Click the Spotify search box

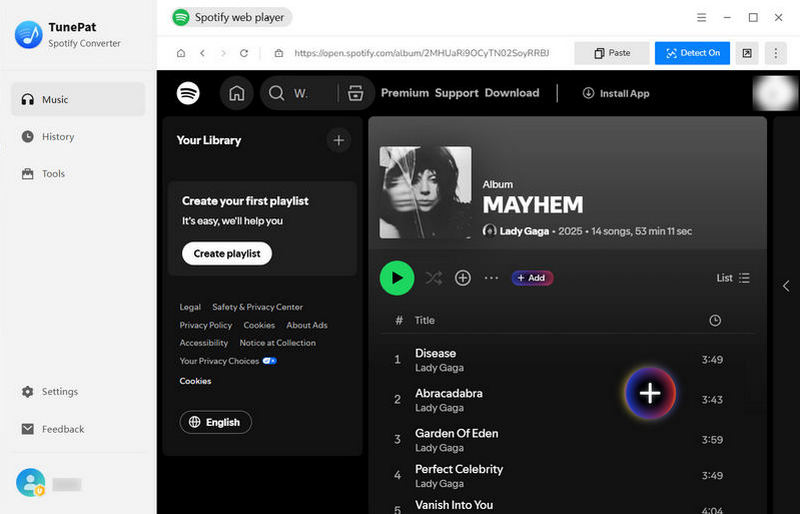click(301, 93)
